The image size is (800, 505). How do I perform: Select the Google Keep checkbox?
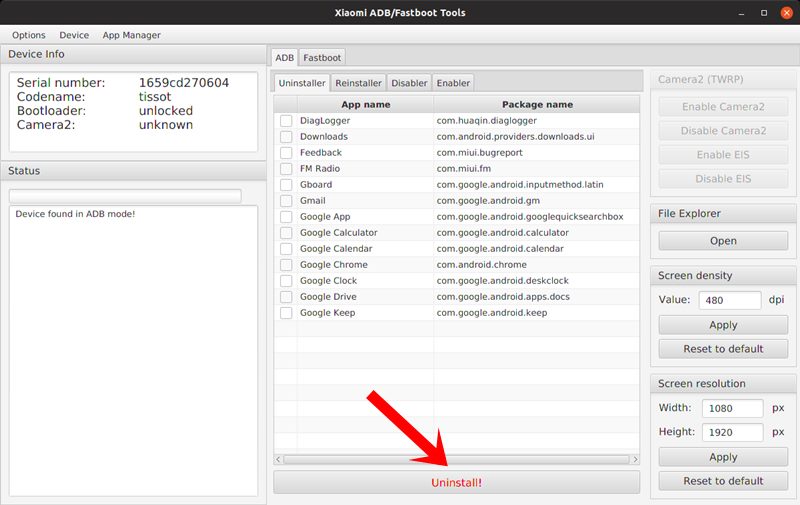(x=286, y=313)
